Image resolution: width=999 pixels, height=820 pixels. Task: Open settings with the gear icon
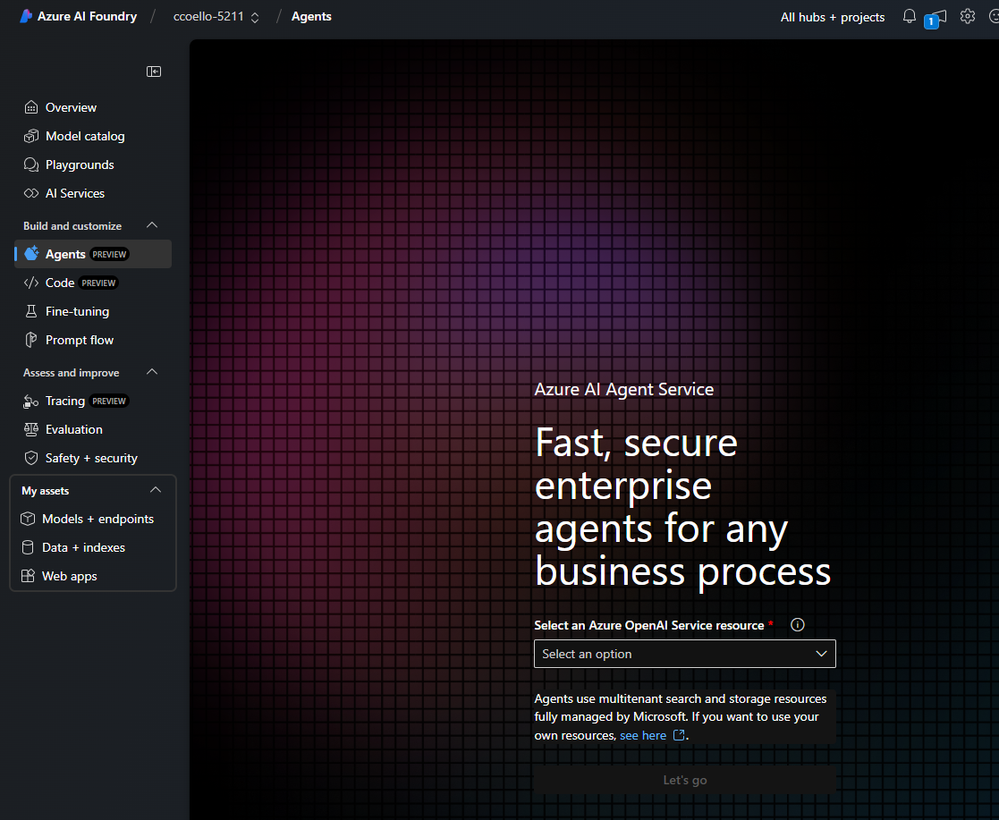[967, 17]
